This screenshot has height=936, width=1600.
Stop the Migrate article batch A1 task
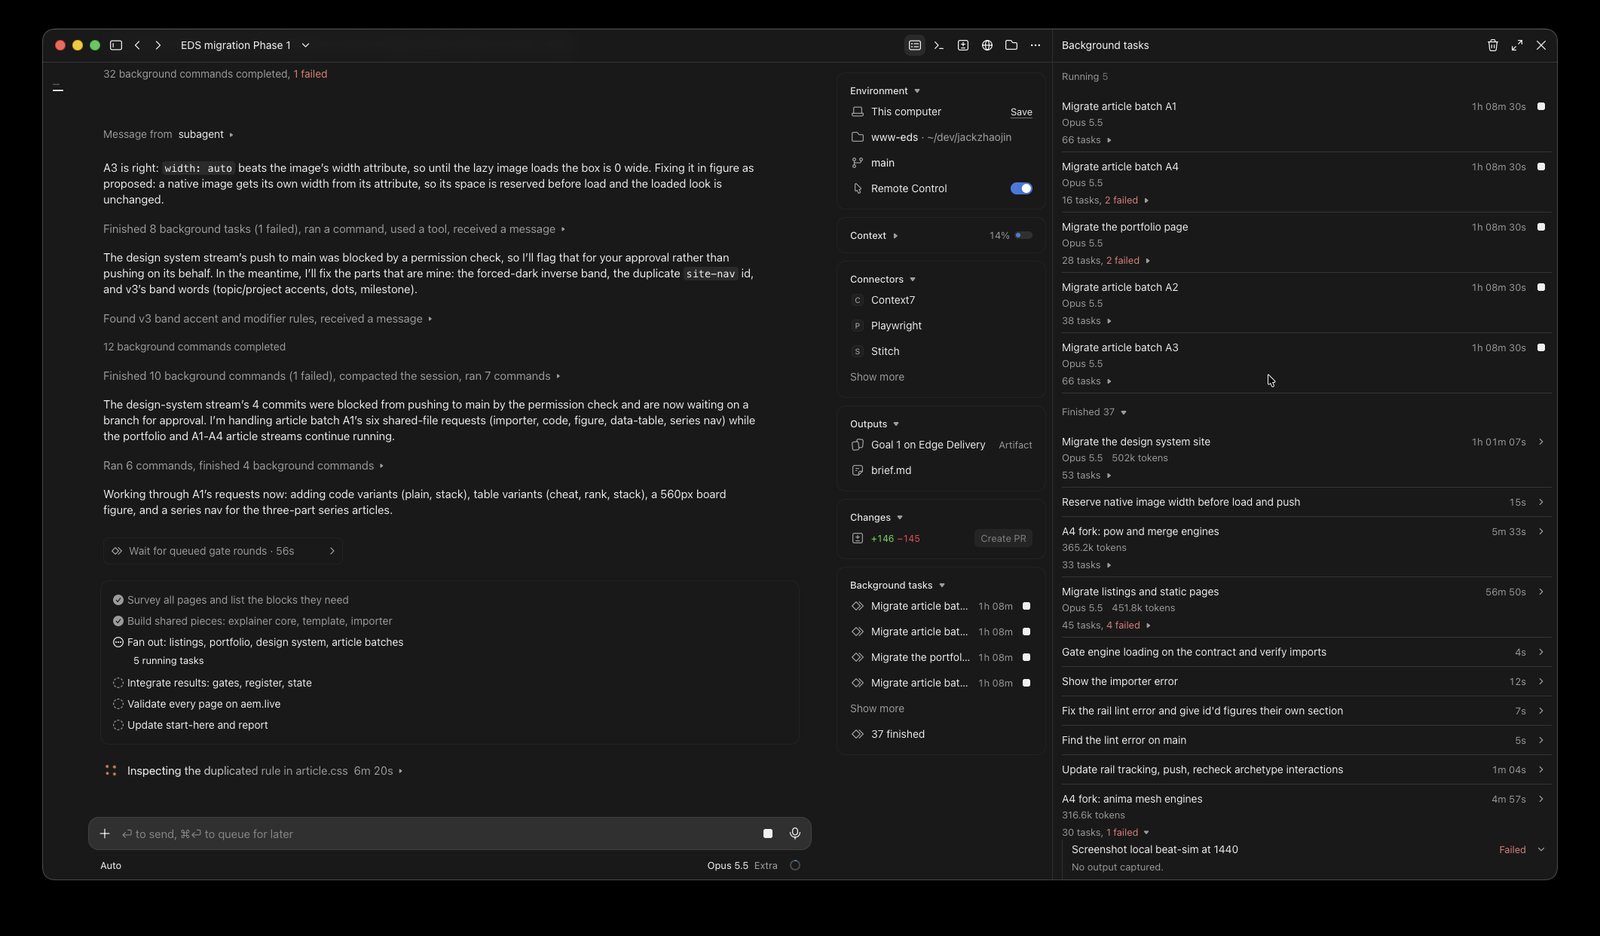point(1541,106)
